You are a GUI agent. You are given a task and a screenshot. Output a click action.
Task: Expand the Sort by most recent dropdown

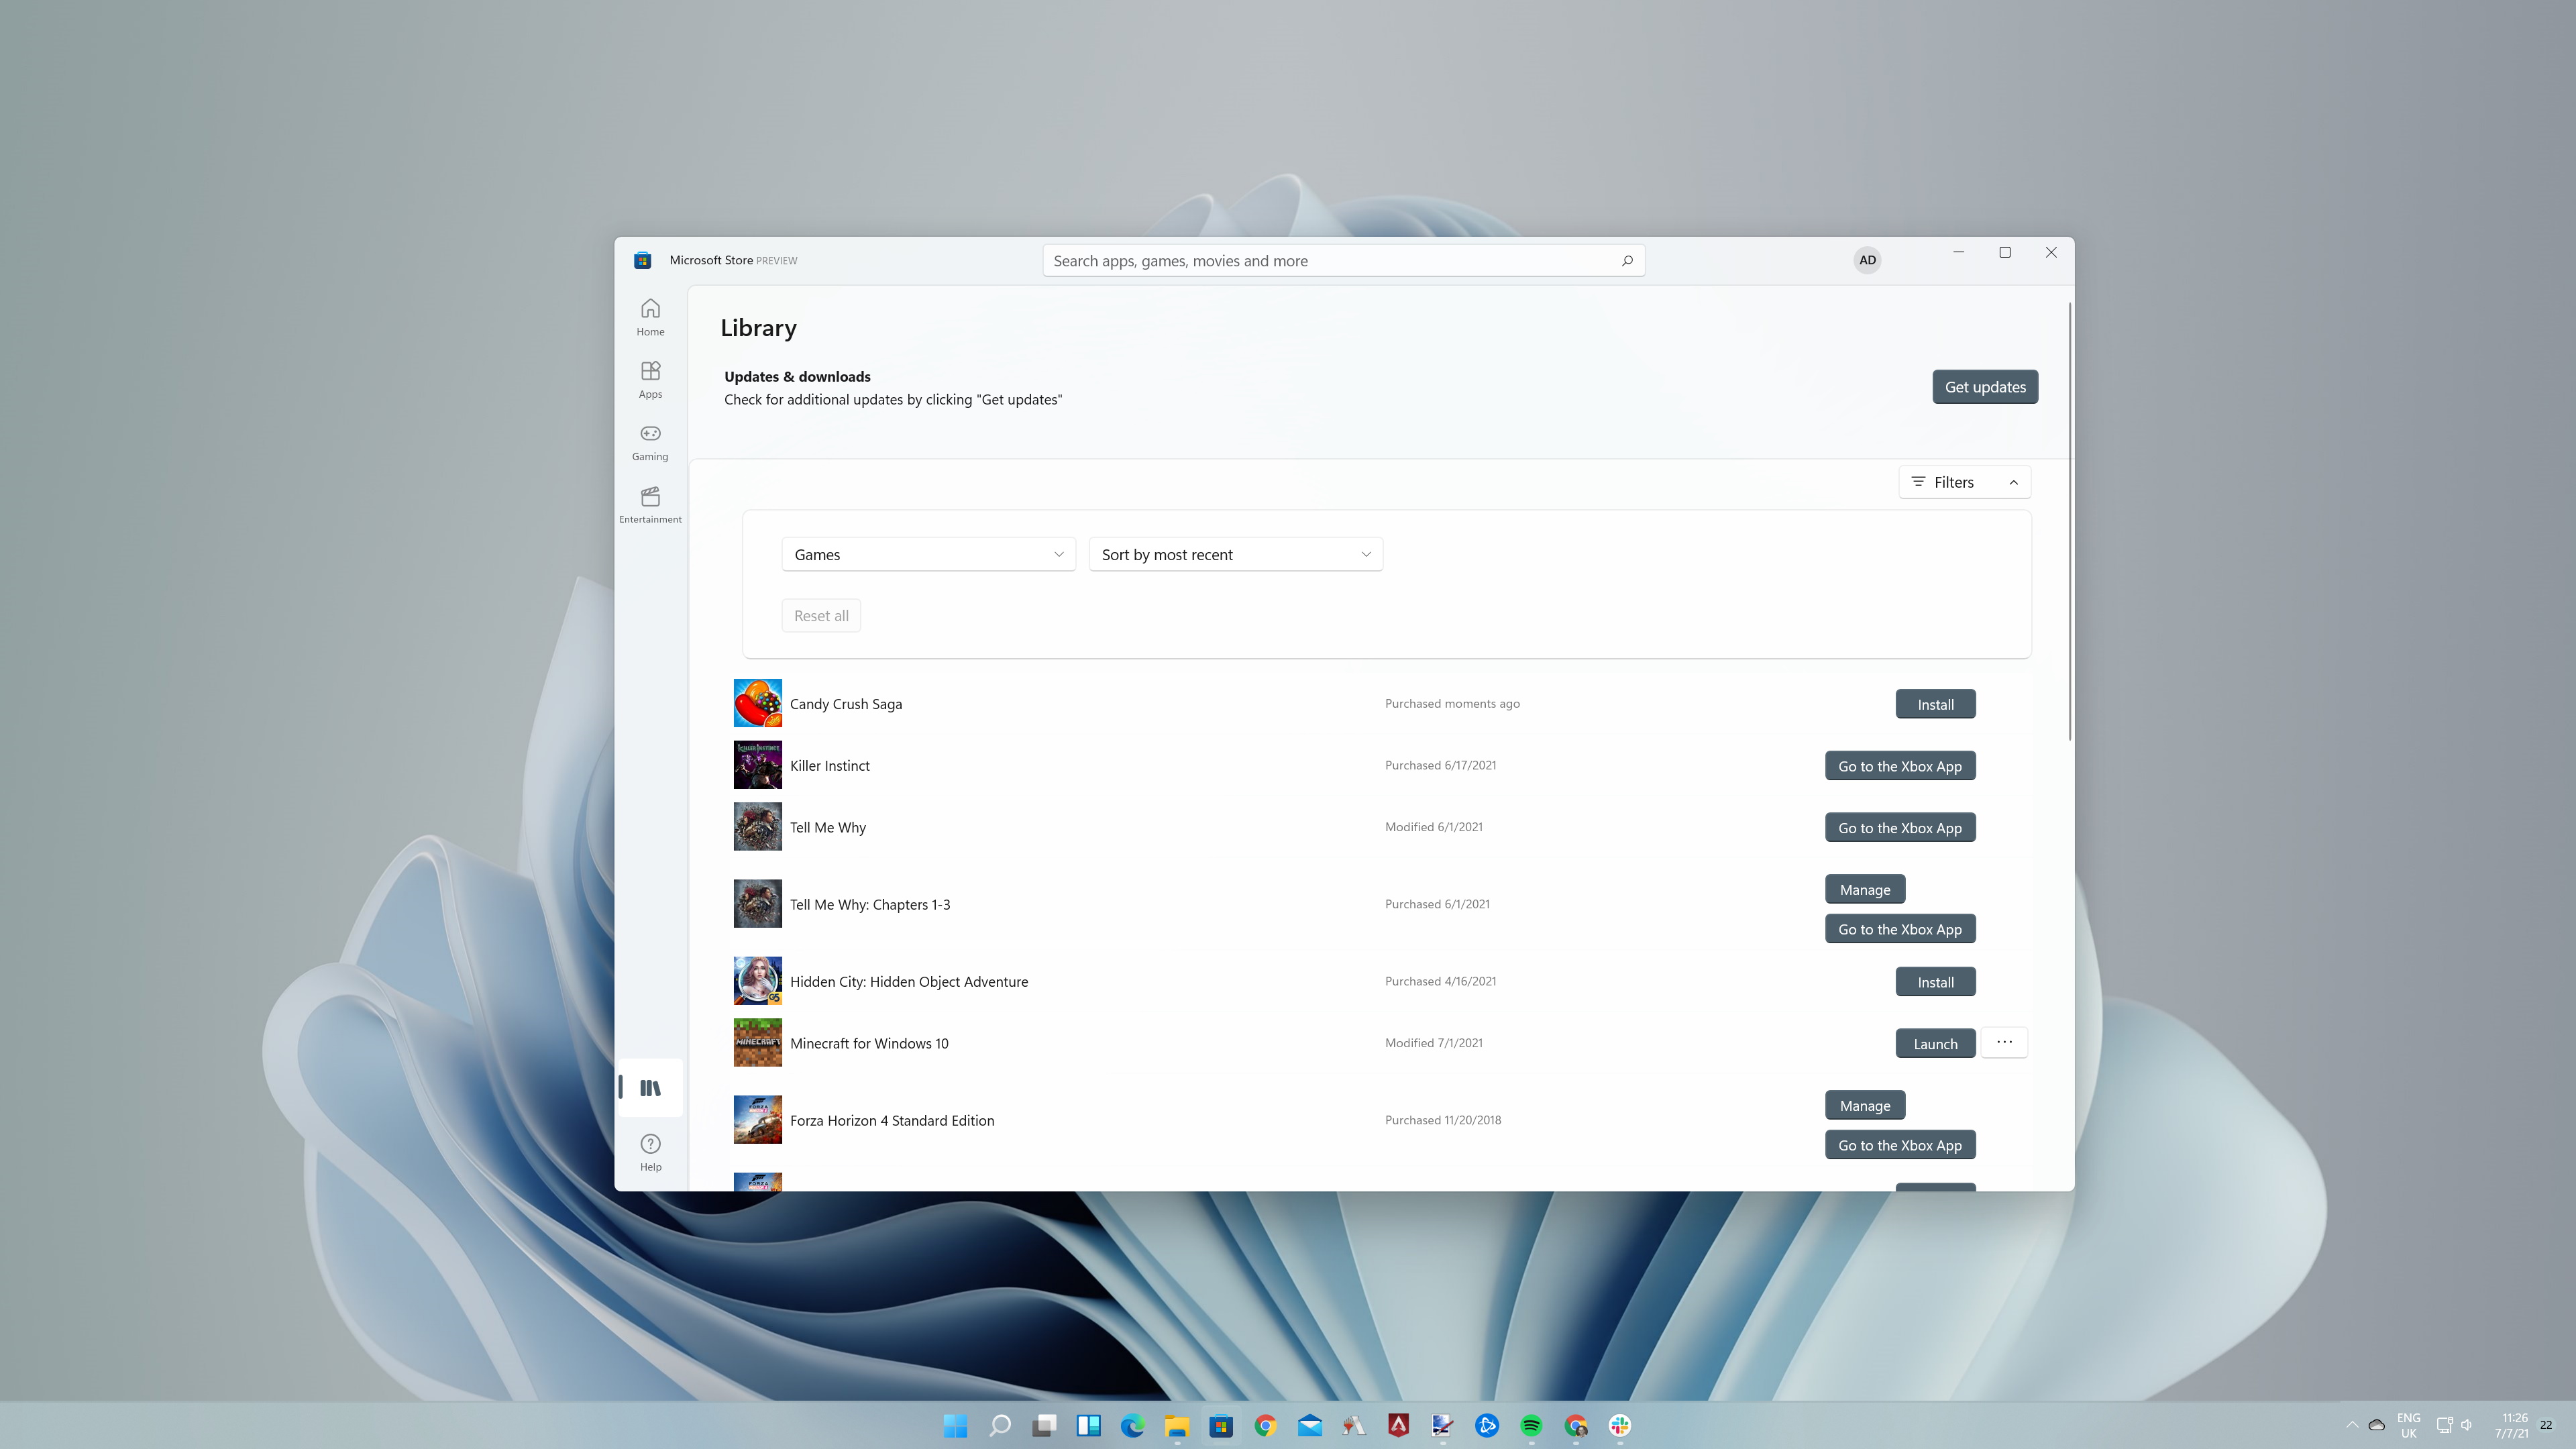coord(1233,553)
